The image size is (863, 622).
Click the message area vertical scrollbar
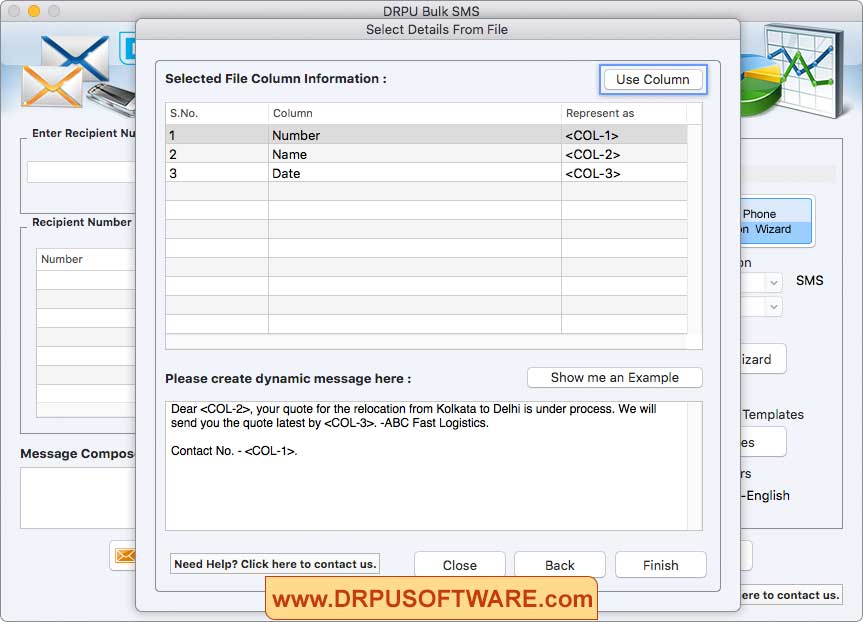tap(695, 466)
